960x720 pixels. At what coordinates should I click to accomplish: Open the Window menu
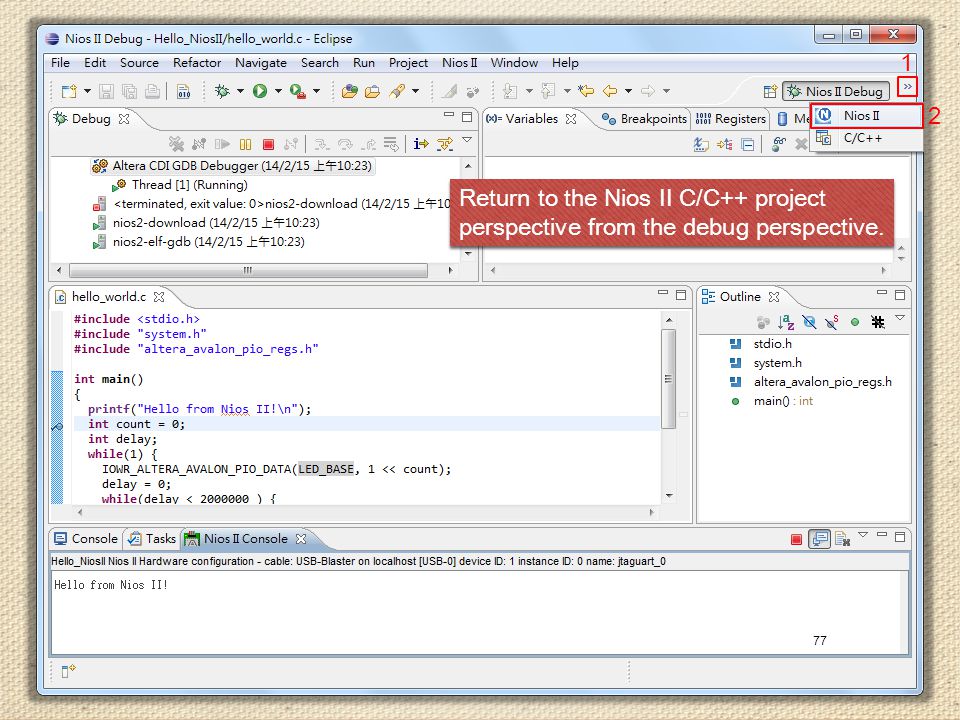coord(514,62)
